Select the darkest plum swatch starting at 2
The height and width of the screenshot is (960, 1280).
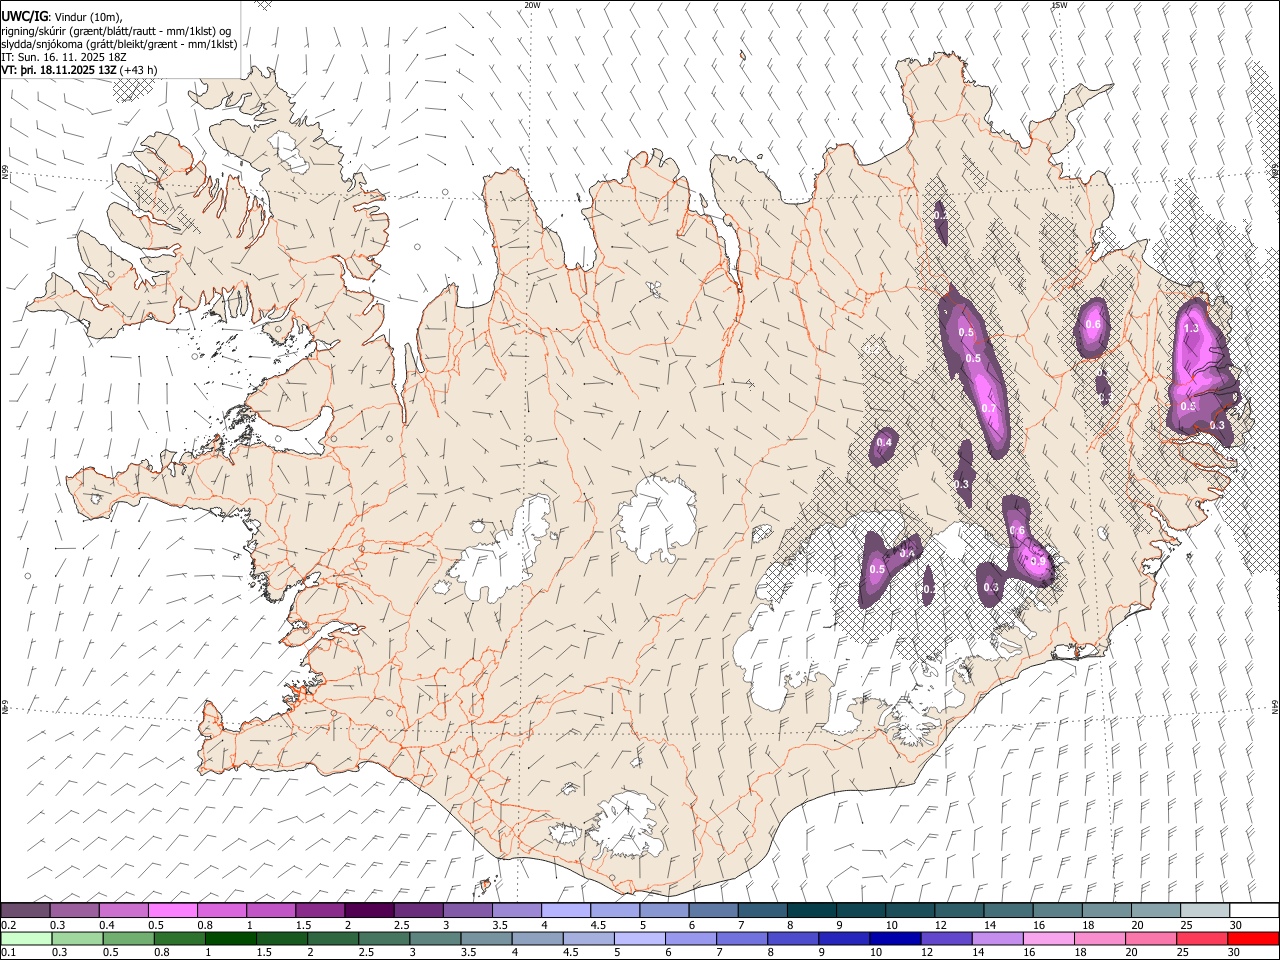[369, 910]
